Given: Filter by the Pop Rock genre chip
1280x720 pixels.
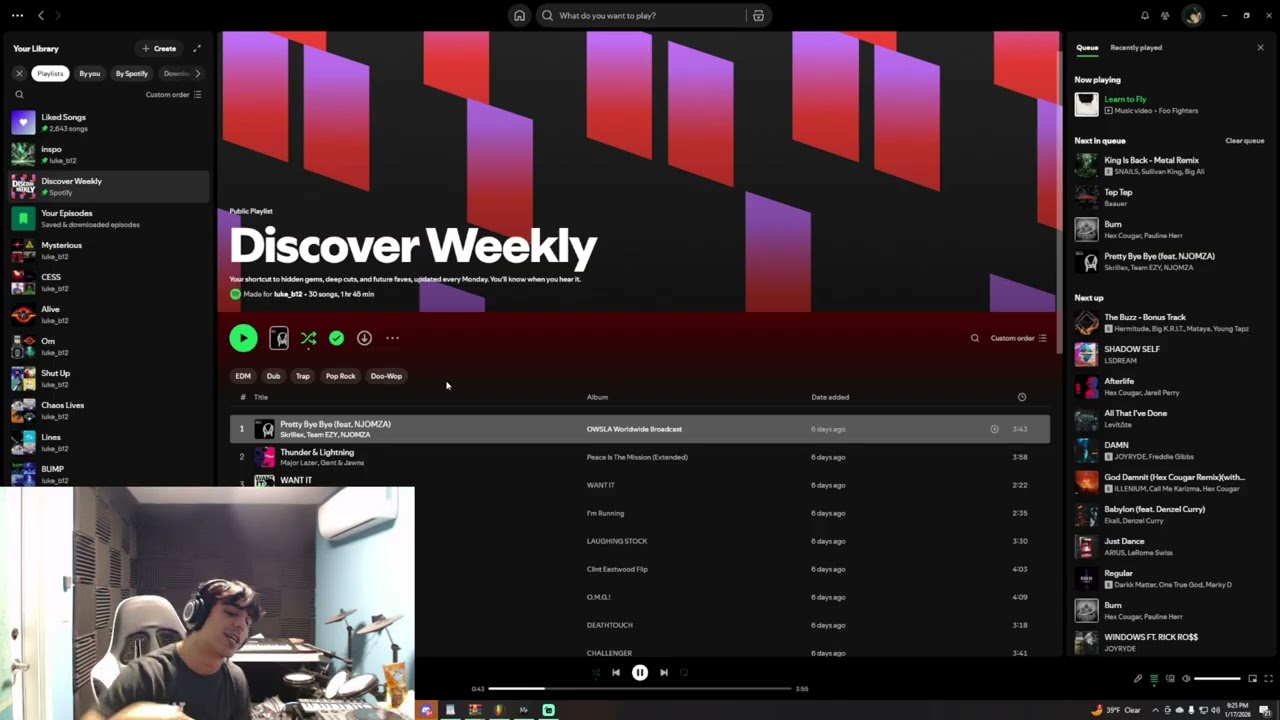Looking at the screenshot, I should pos(340,376).
